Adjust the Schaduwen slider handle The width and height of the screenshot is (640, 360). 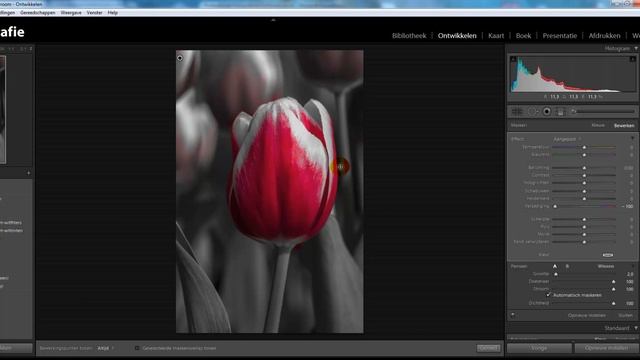[x=584, y=191]
